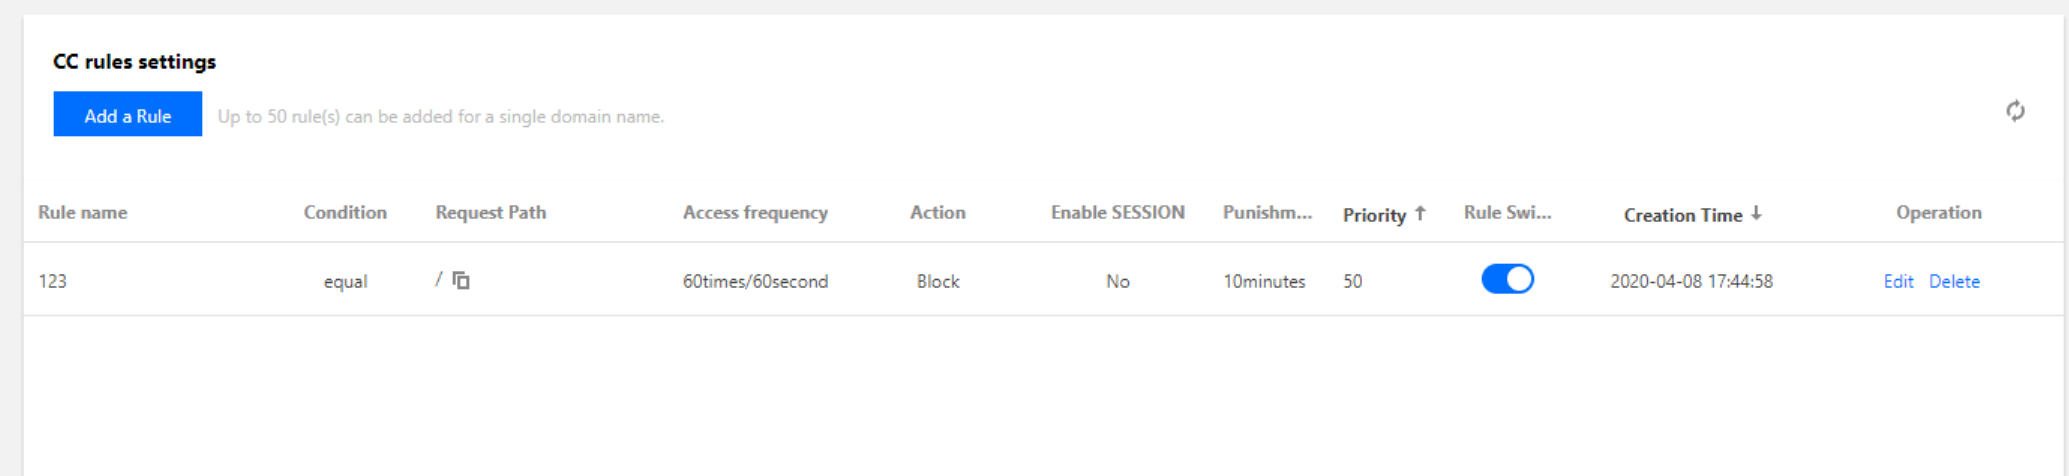Screen dimensions: 2069x476
Task: Click the Creation Time column header
Action: (x=1682, y=214)
